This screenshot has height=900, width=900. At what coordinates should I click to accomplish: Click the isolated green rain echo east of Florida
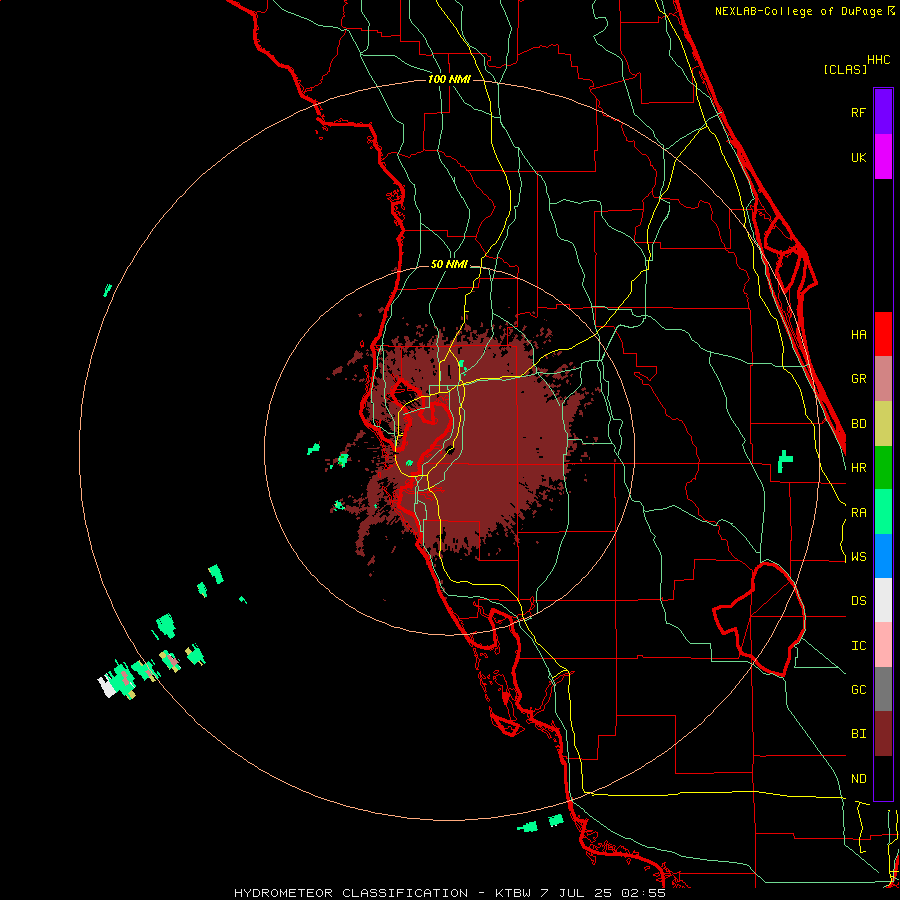pyautogui.click(x=785, y=461)
